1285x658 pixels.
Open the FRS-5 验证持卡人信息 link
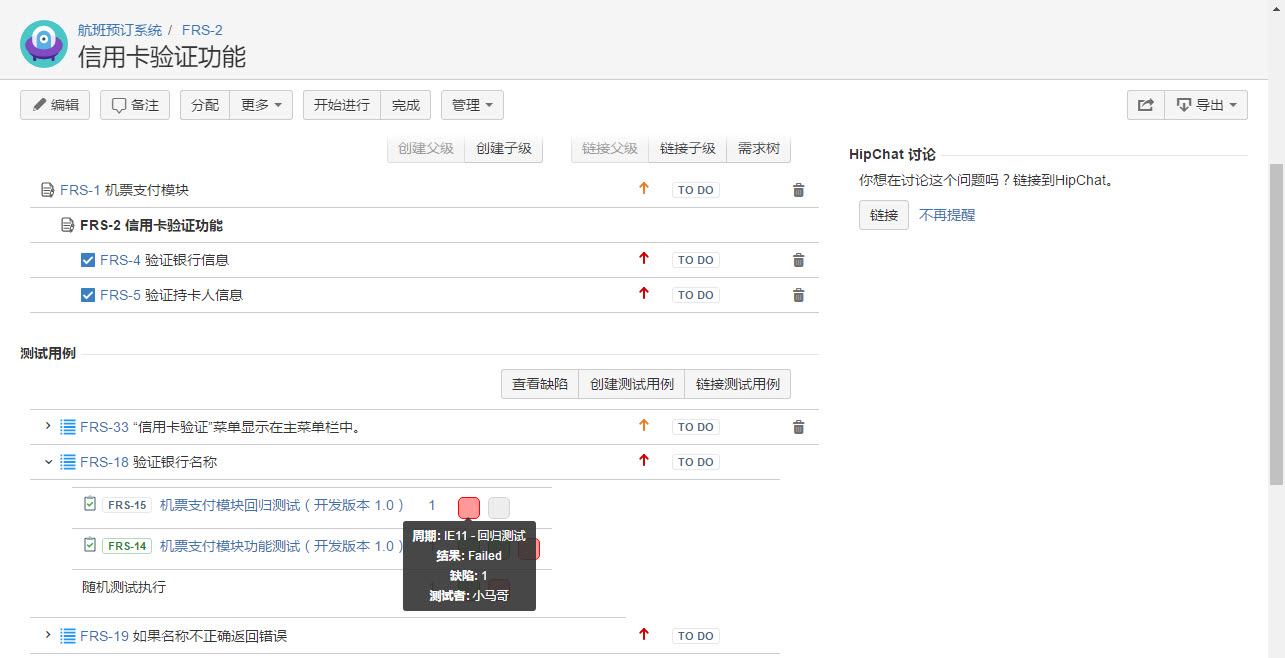pos(172,295)
